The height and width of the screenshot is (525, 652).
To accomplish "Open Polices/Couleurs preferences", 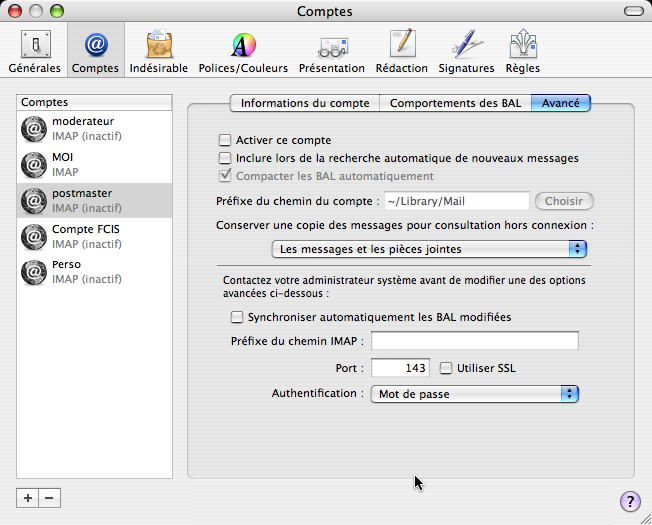I will [x=243, y=51].
